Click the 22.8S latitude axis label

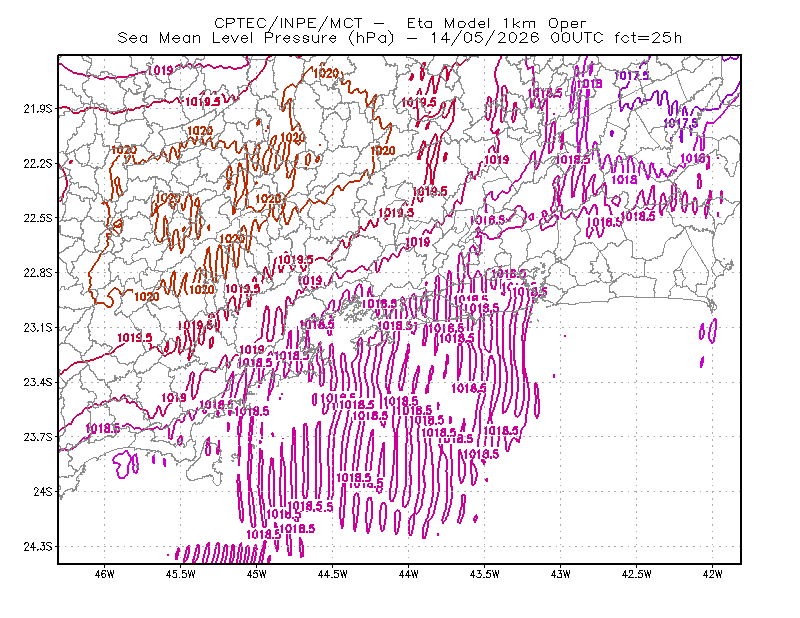pos(38,273)
